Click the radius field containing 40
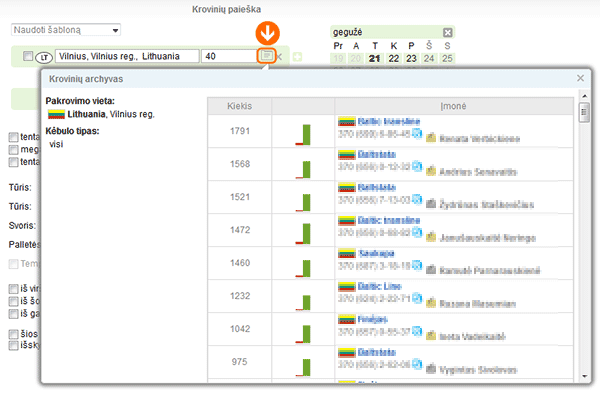 tap(230, 56)
